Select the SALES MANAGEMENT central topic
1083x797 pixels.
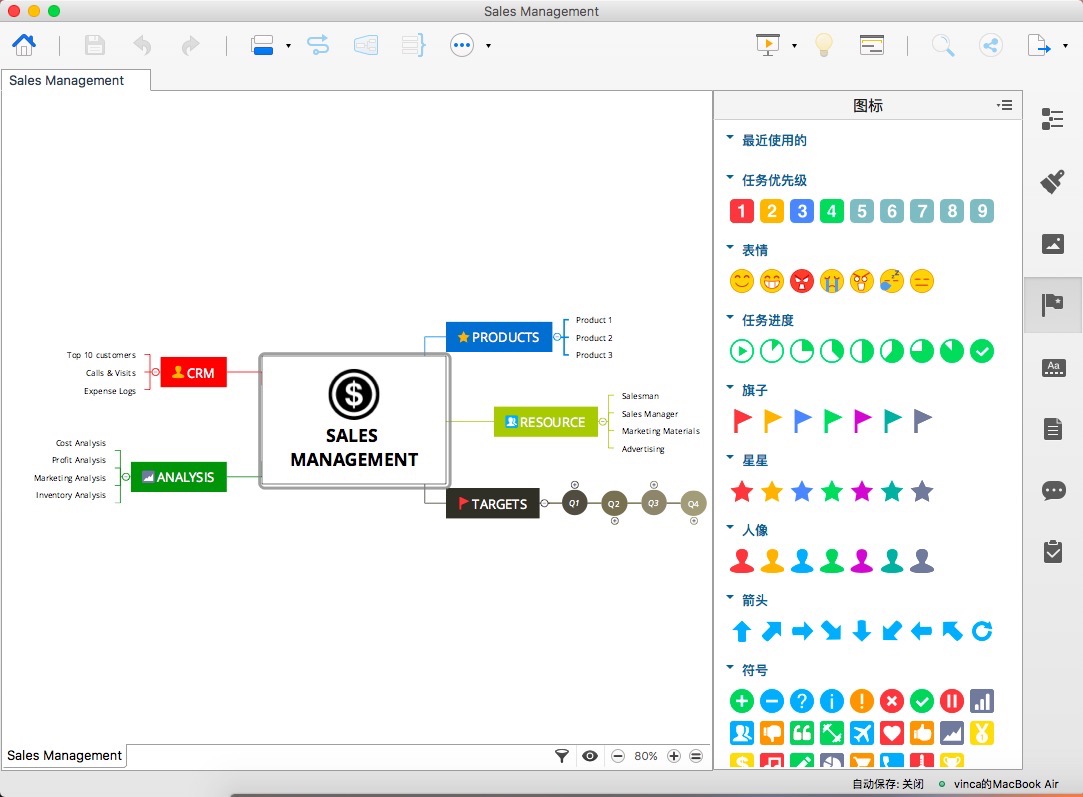click(354, 421)
